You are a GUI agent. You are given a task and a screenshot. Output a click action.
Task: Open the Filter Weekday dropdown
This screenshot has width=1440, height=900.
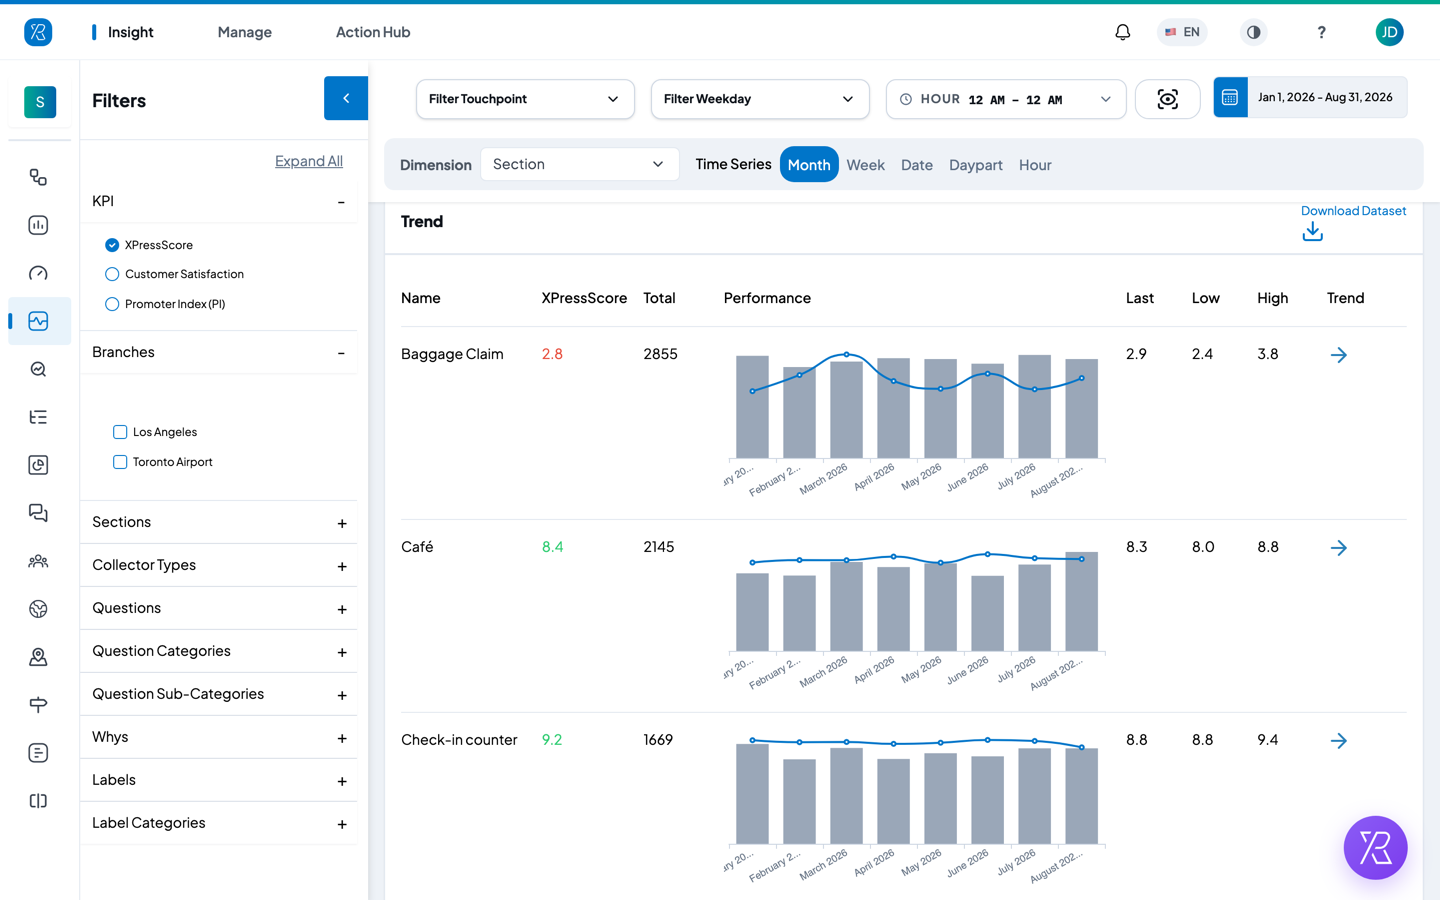point(760,99)
